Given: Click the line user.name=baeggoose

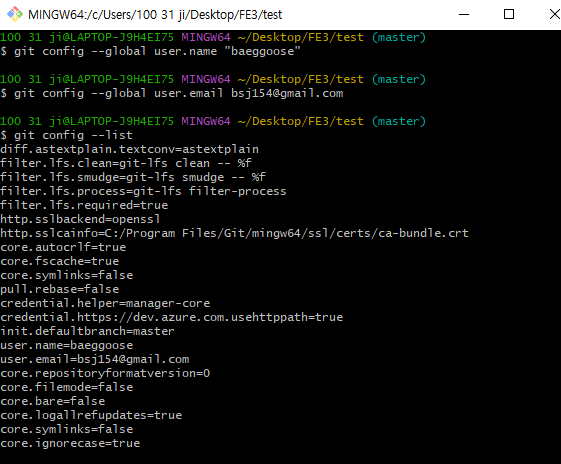Looking at the screenshot, I should (67, 345).
